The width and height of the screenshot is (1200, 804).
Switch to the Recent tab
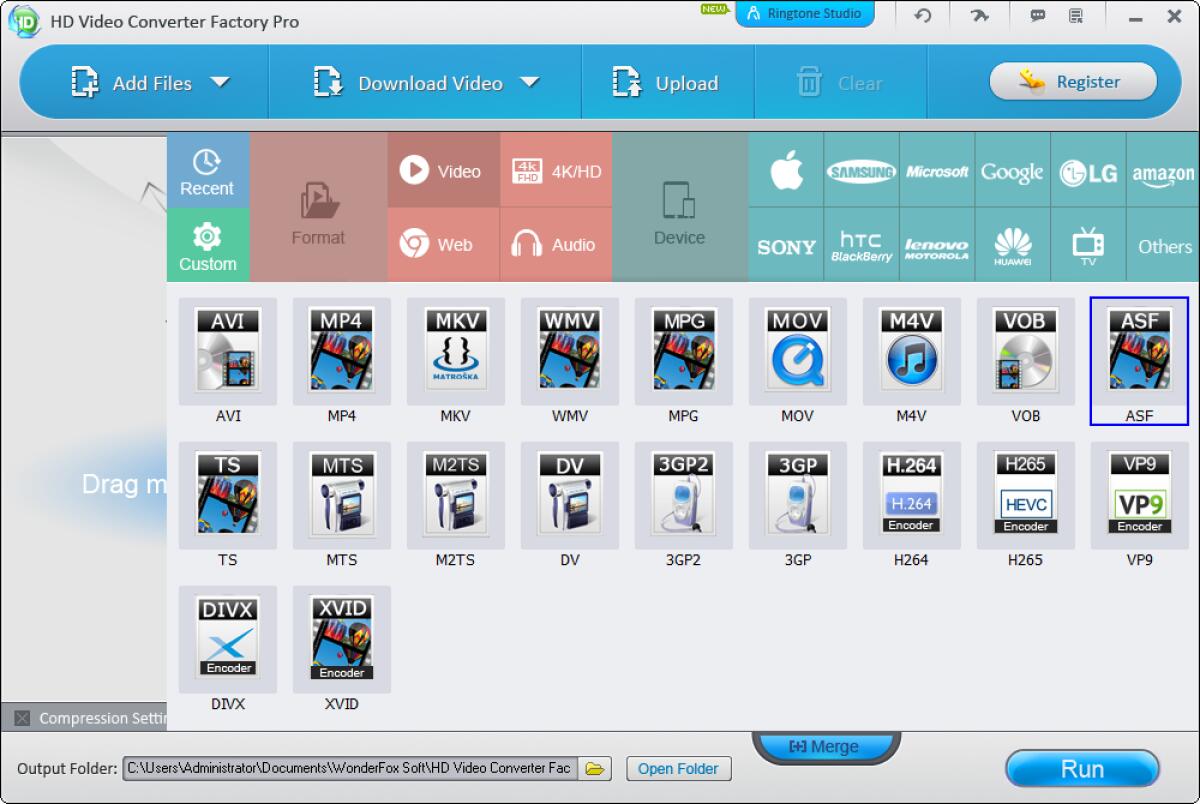(x=207, y=170)
